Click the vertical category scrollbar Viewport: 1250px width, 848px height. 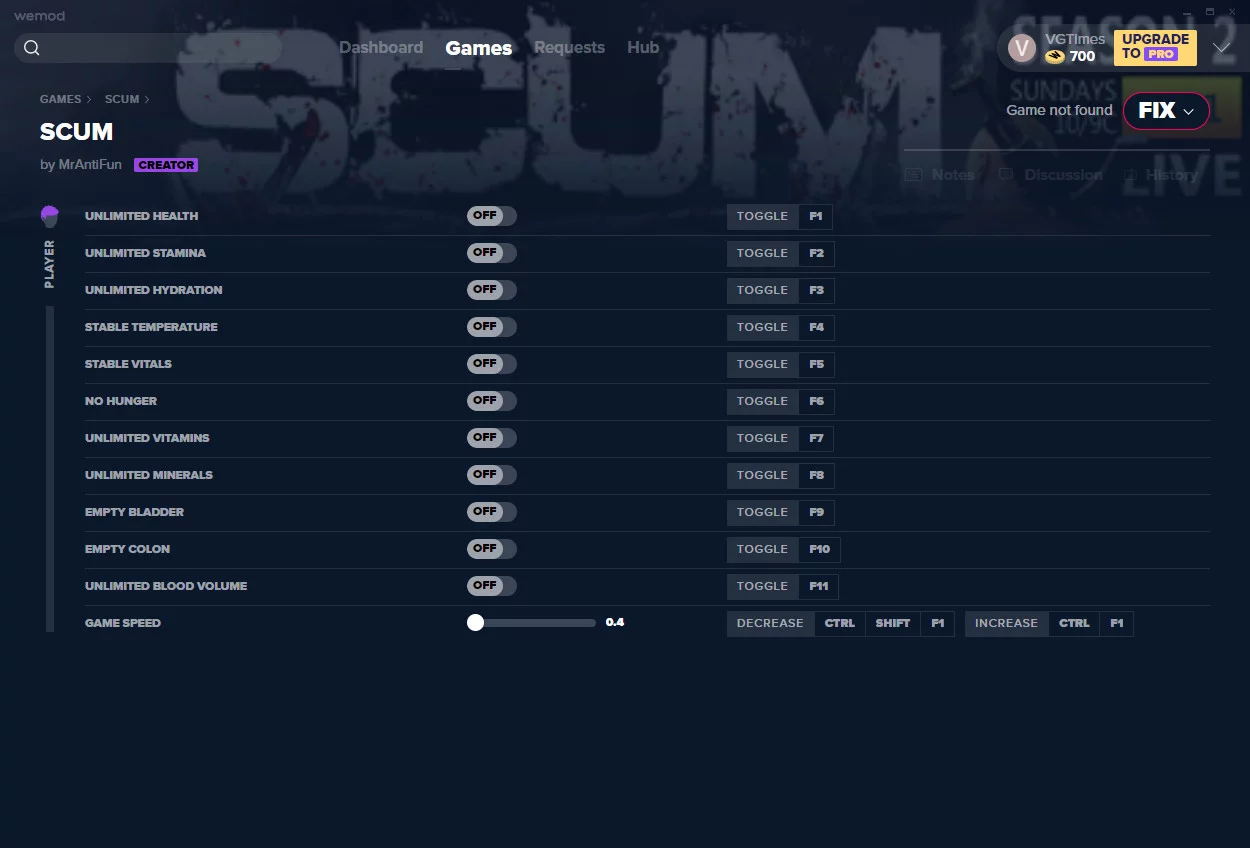(50, 469)
